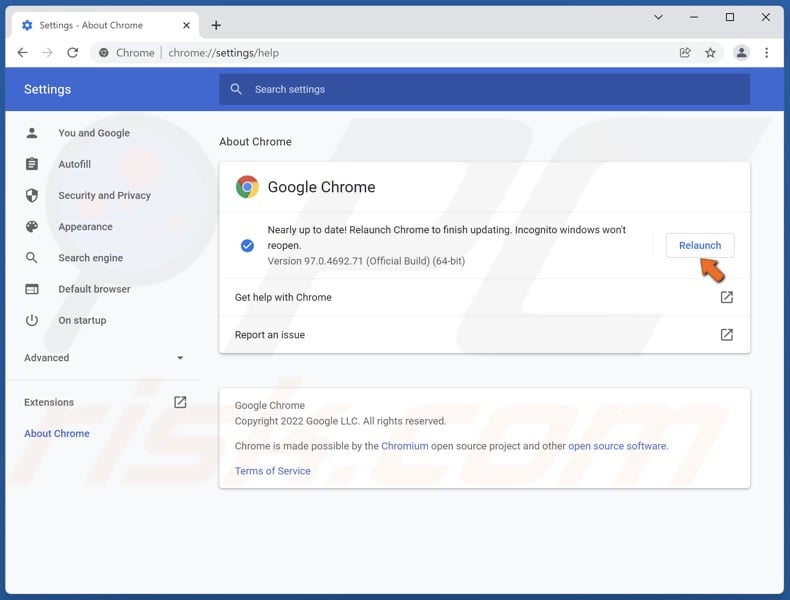The width and height of the screenshot is (790, 600).
Task: Click the Relaunch button
Action: (x=700, y=245)
